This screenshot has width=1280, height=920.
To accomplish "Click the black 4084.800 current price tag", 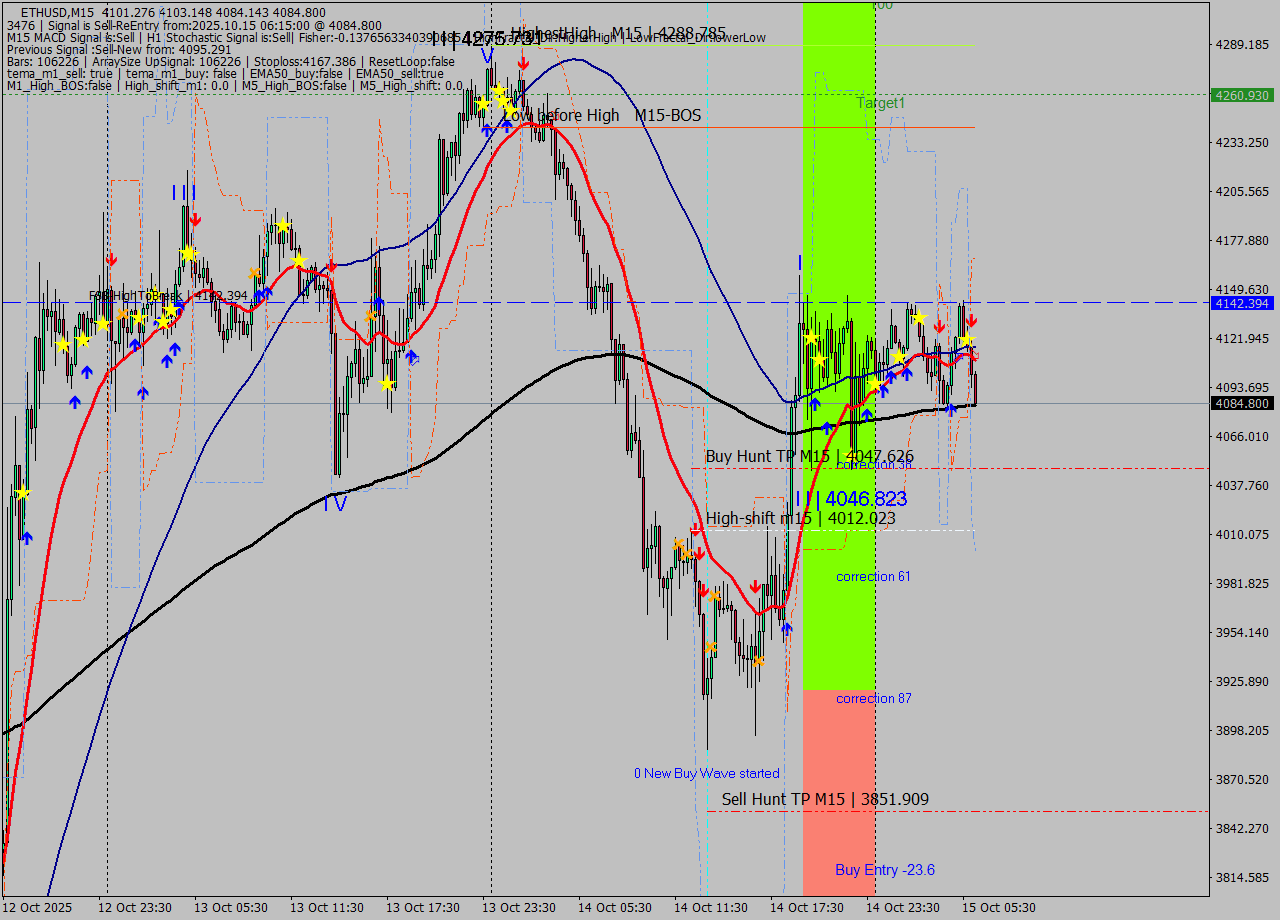I will [x=1241, y=404].
